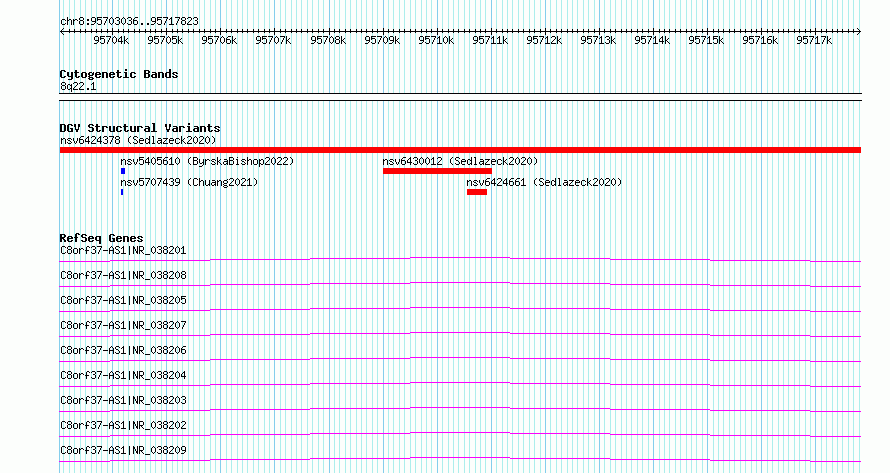Select the long red nsv6424378 variant bar
Screen dimensions: 890x473
[460, 150]
